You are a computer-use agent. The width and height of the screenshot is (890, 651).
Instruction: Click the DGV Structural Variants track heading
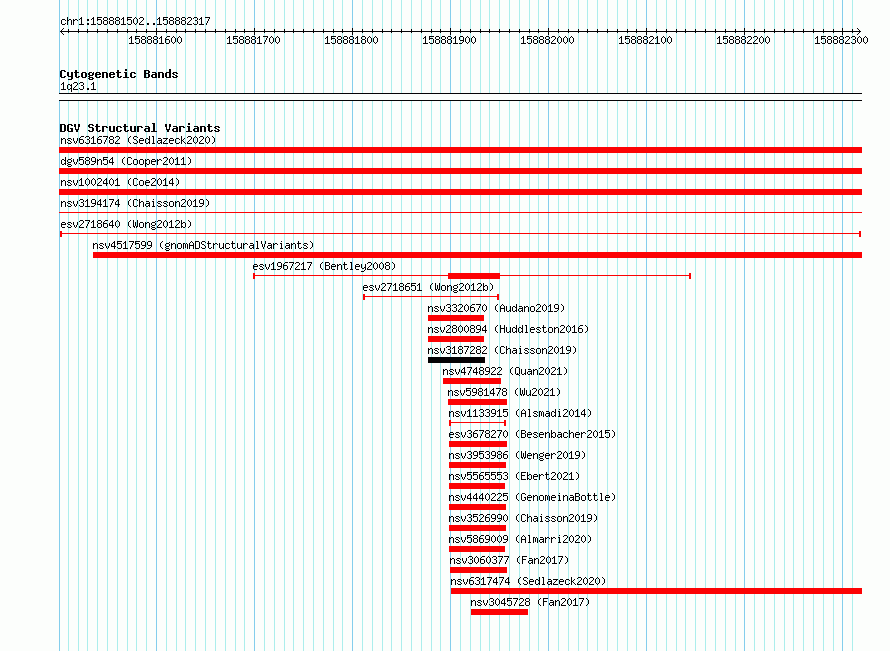[x=140, y=128]
